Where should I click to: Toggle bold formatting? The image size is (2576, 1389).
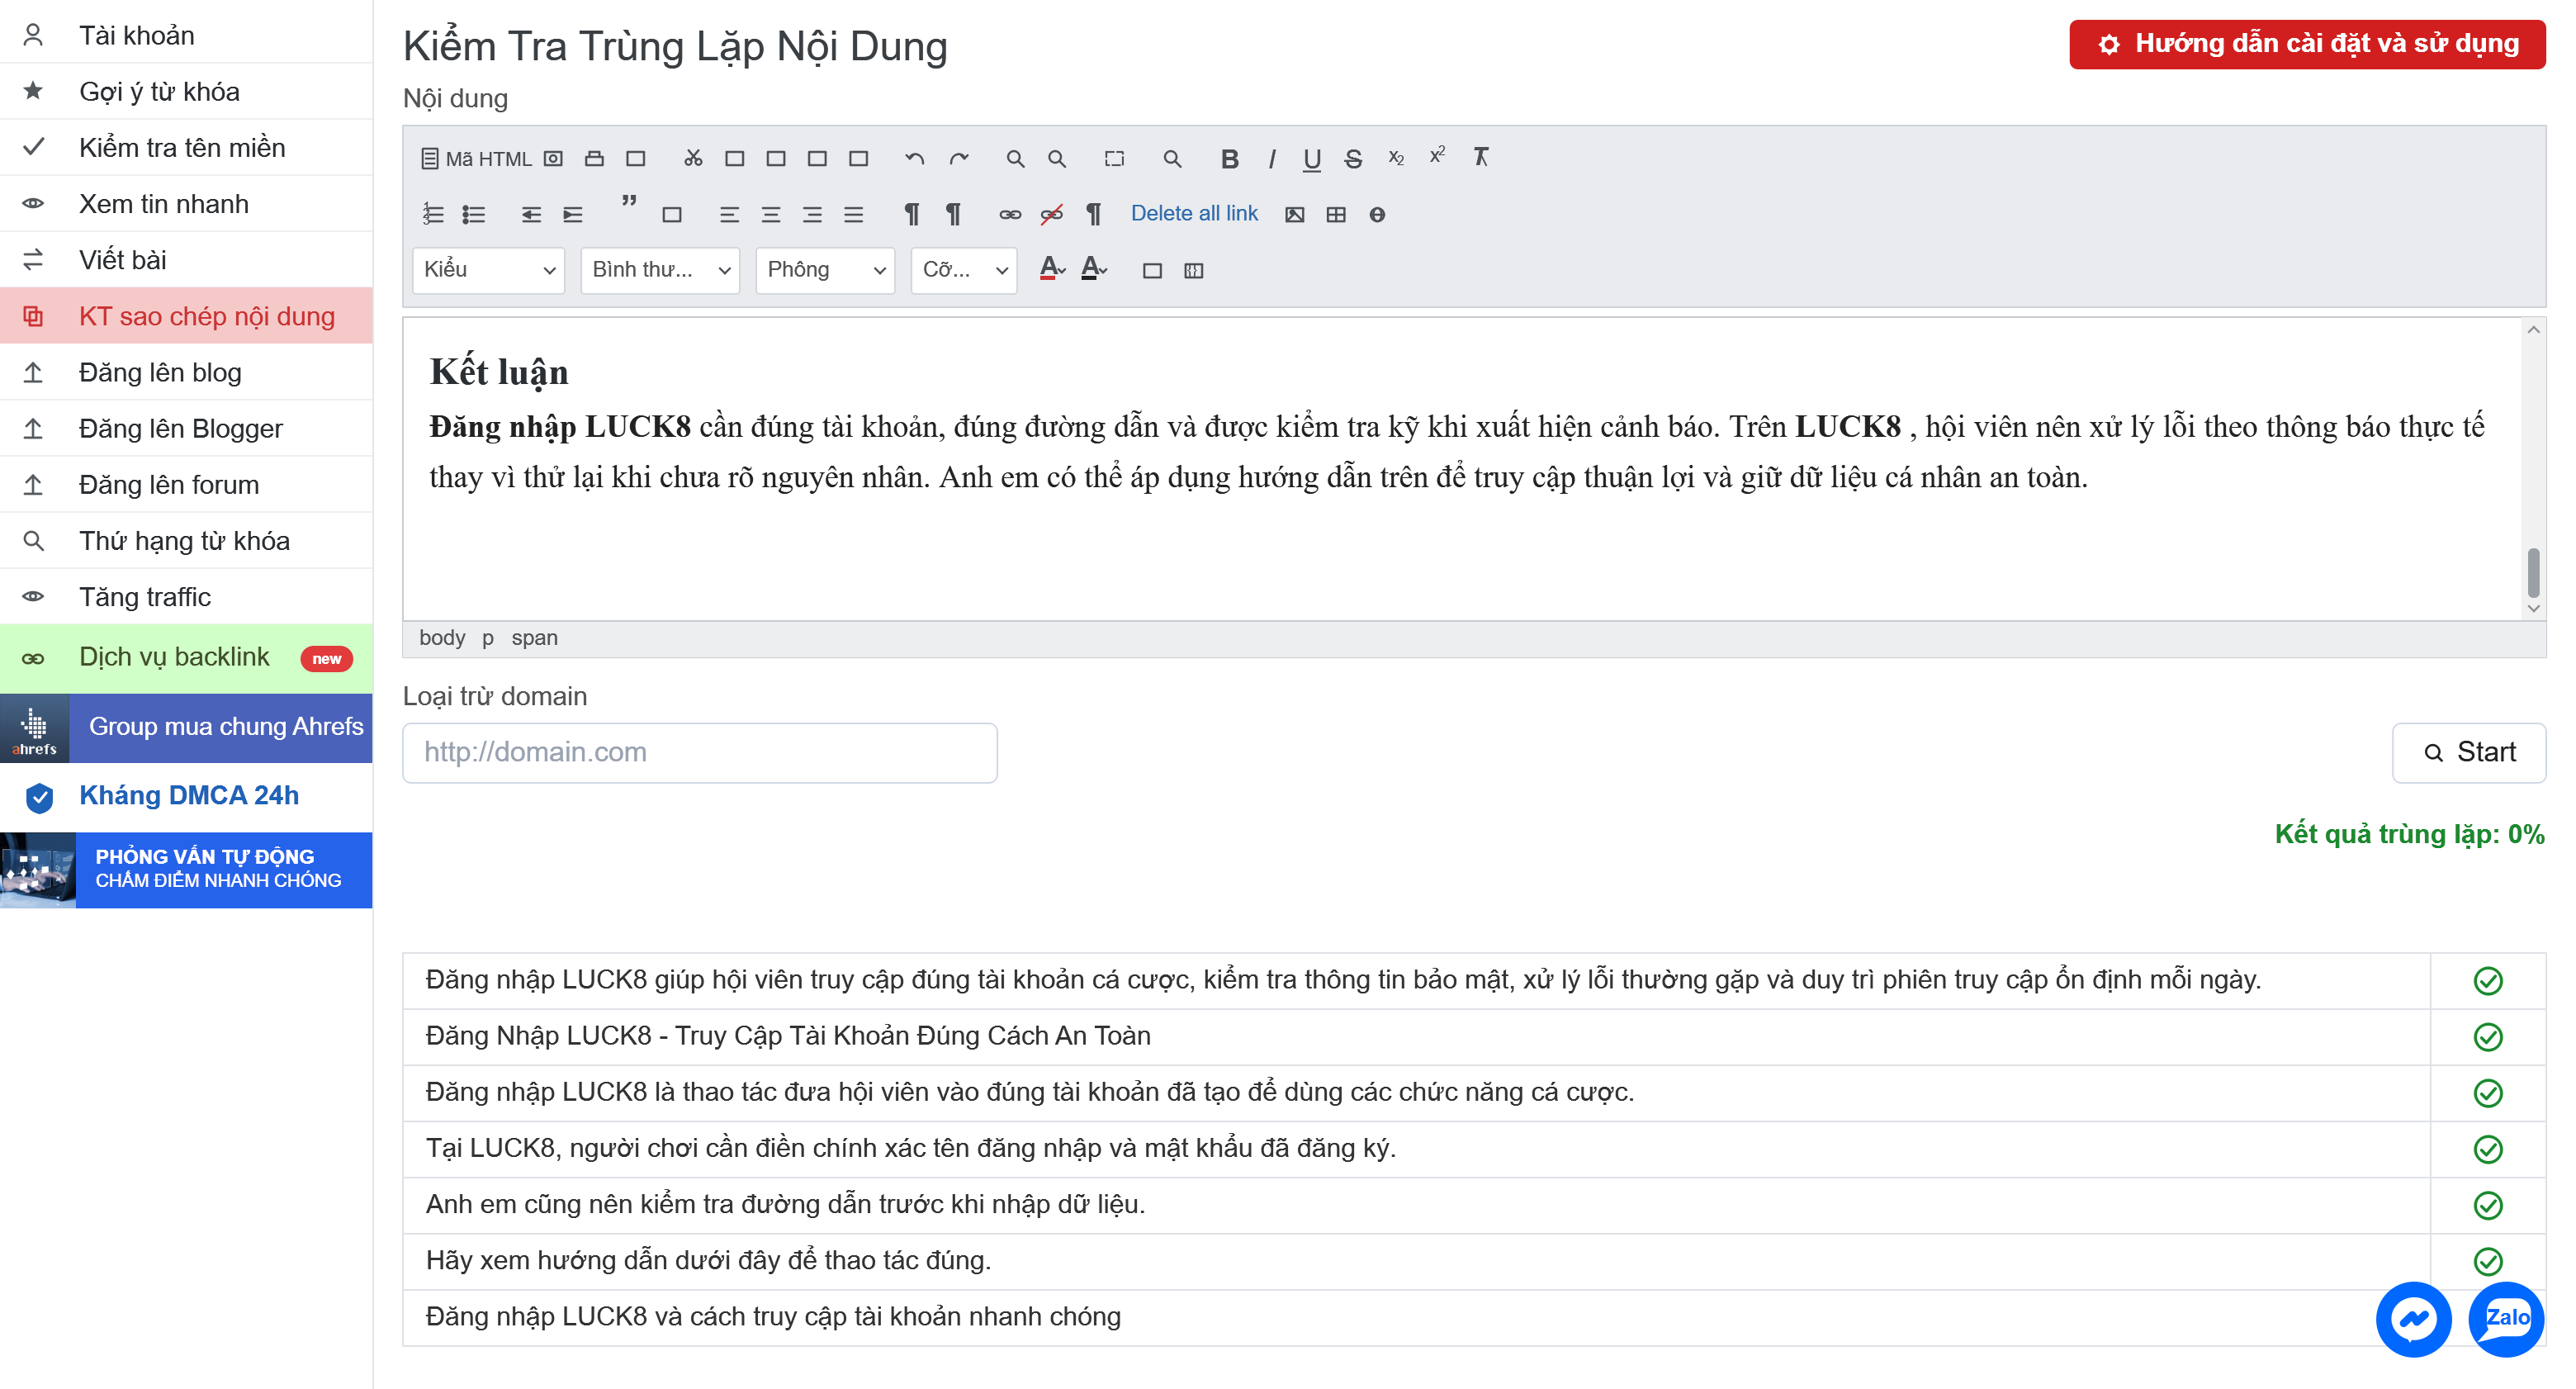[x=1230, y=158]
